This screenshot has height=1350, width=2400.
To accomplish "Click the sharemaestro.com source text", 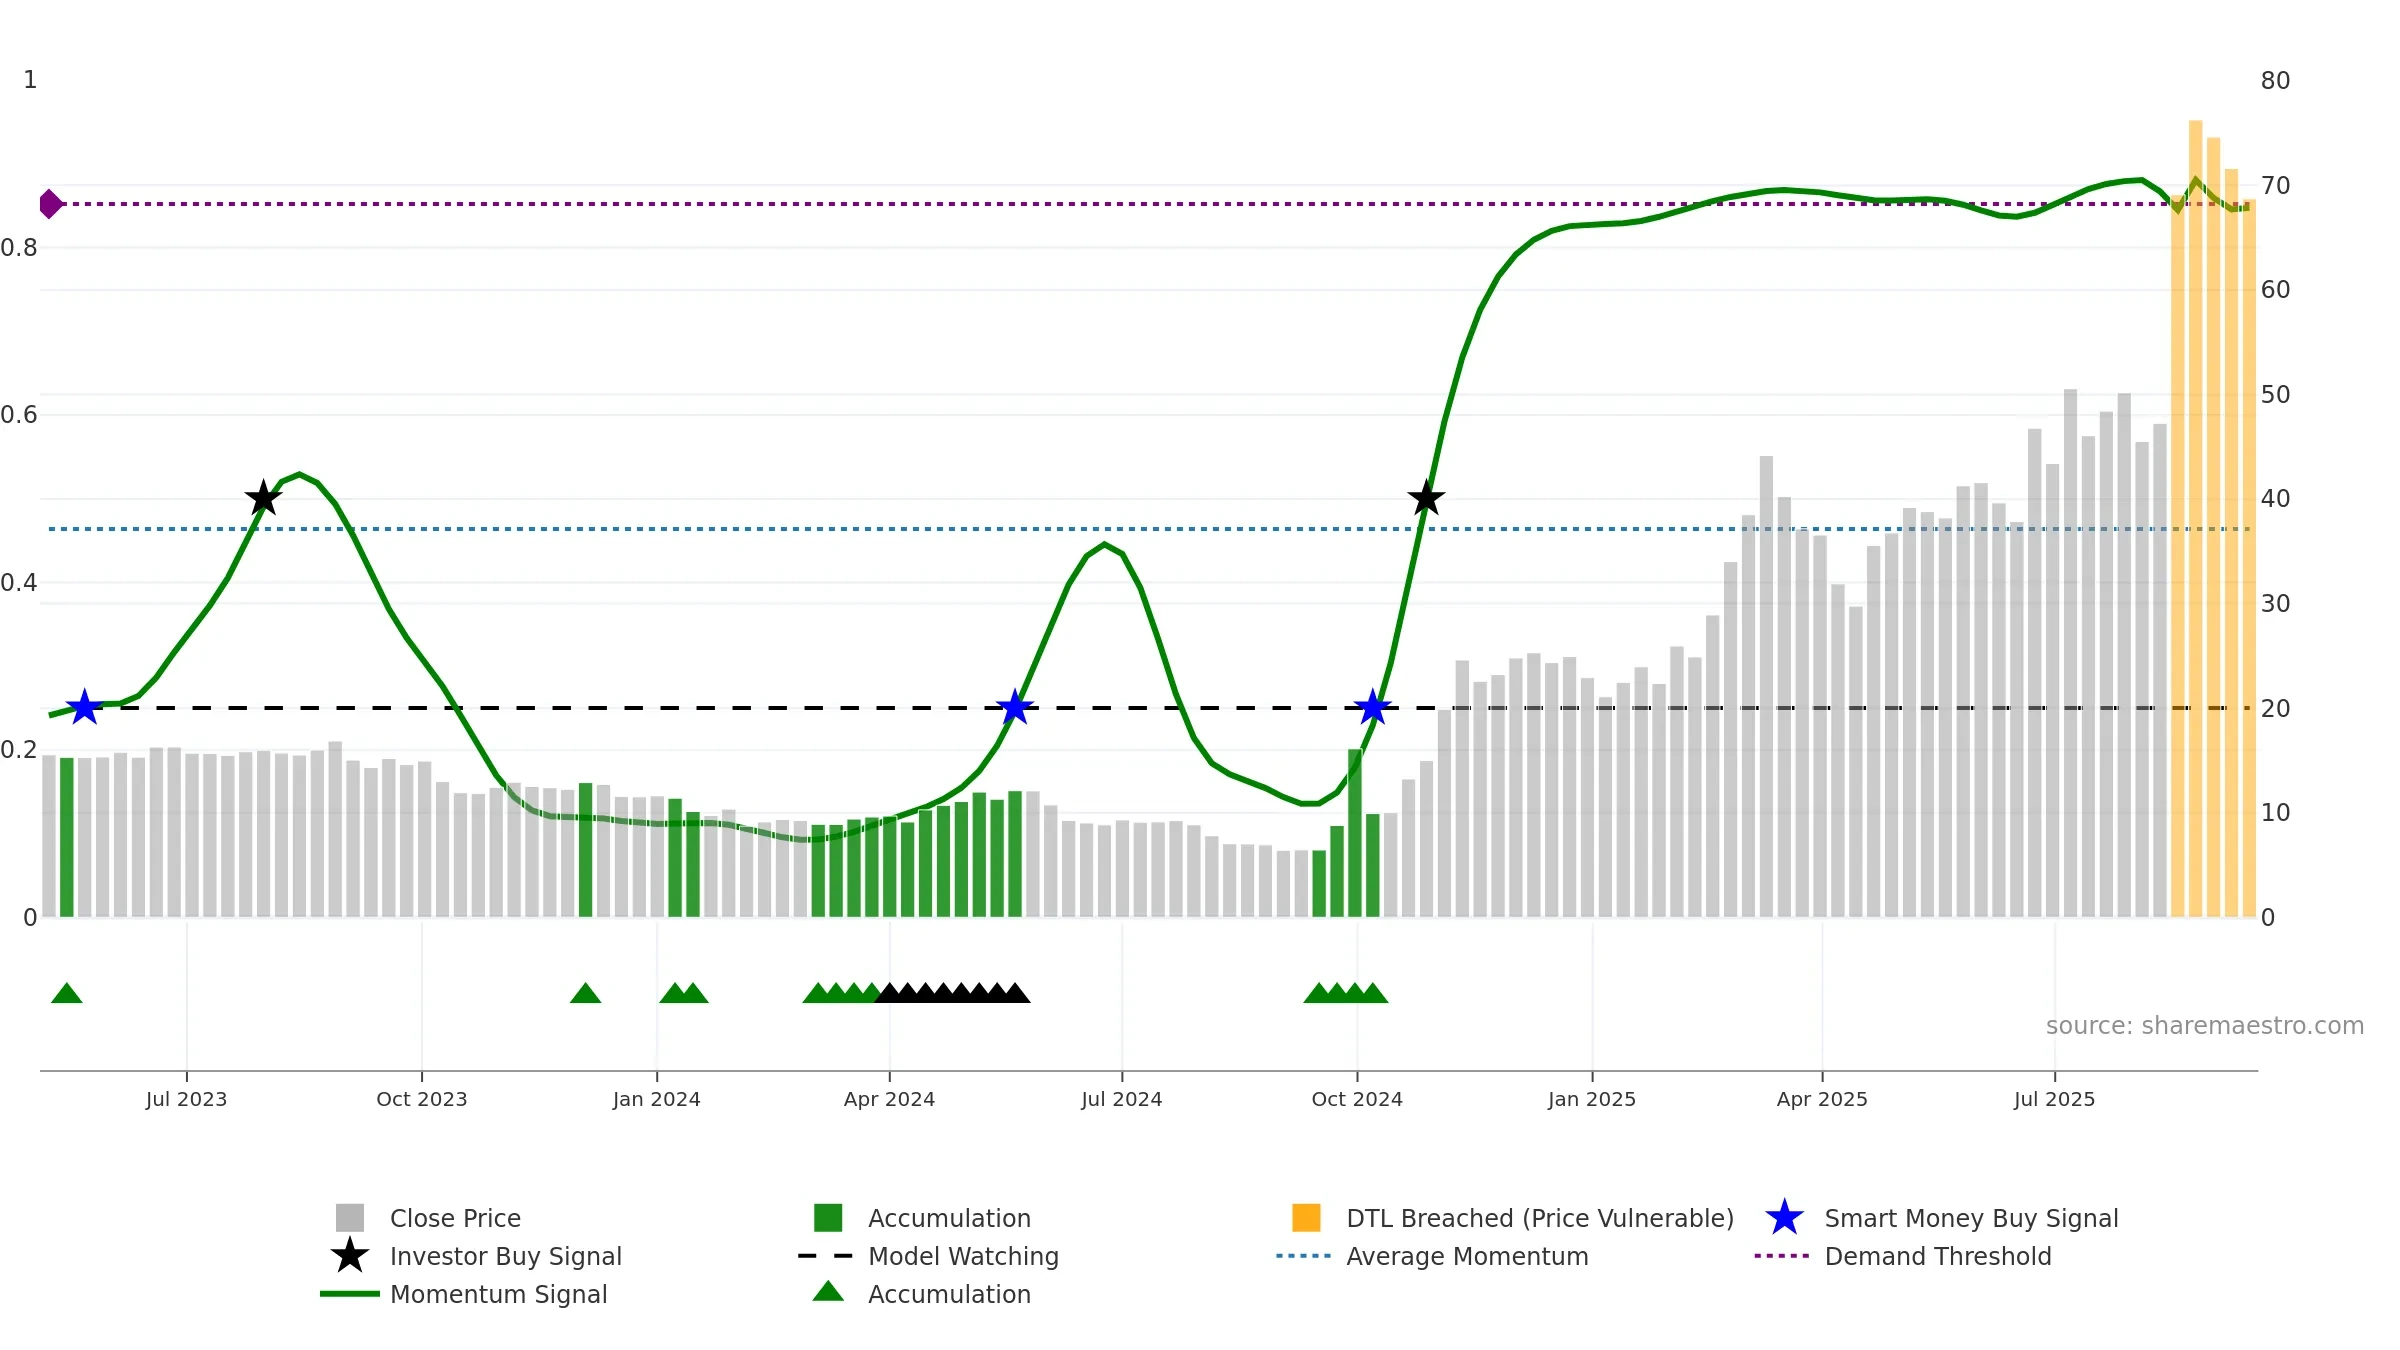I will coord(2204,1025).
